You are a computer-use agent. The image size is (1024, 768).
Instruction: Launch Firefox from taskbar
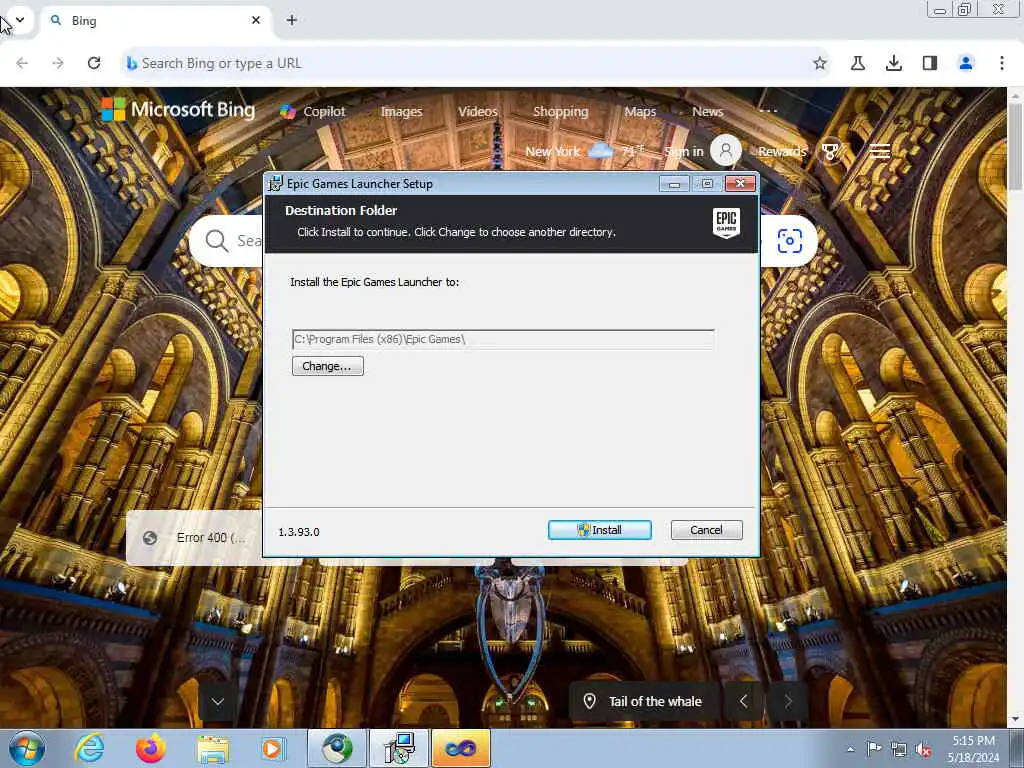[151, 748]
